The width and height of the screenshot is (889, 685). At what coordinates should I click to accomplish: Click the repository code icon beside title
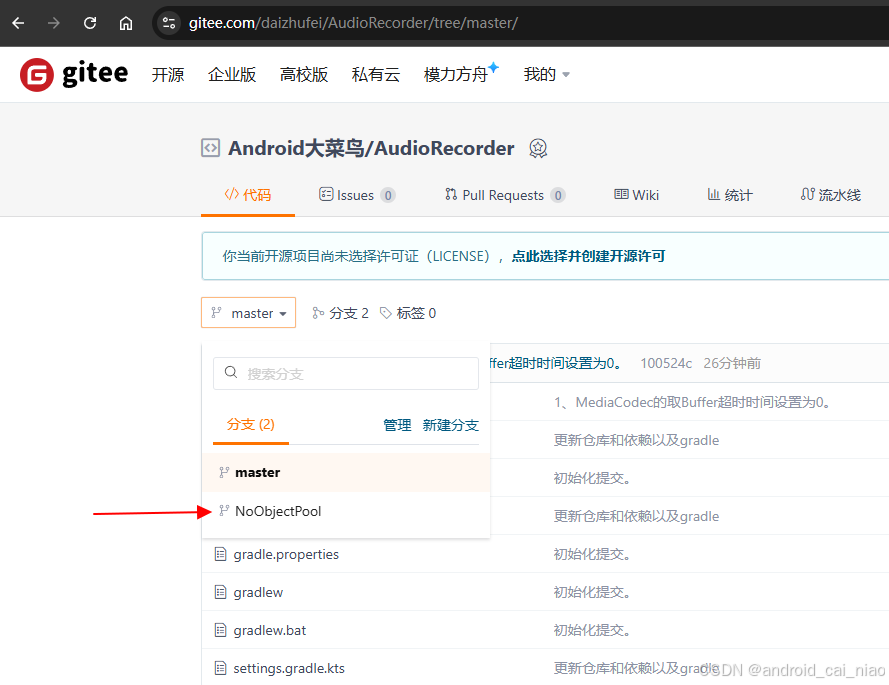point(210,148)
